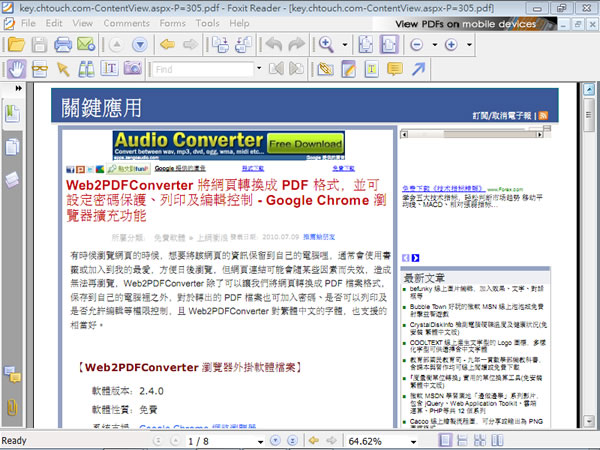Click inside the Find text field
This screenshot has height=450, width=600.
(202, 69)
